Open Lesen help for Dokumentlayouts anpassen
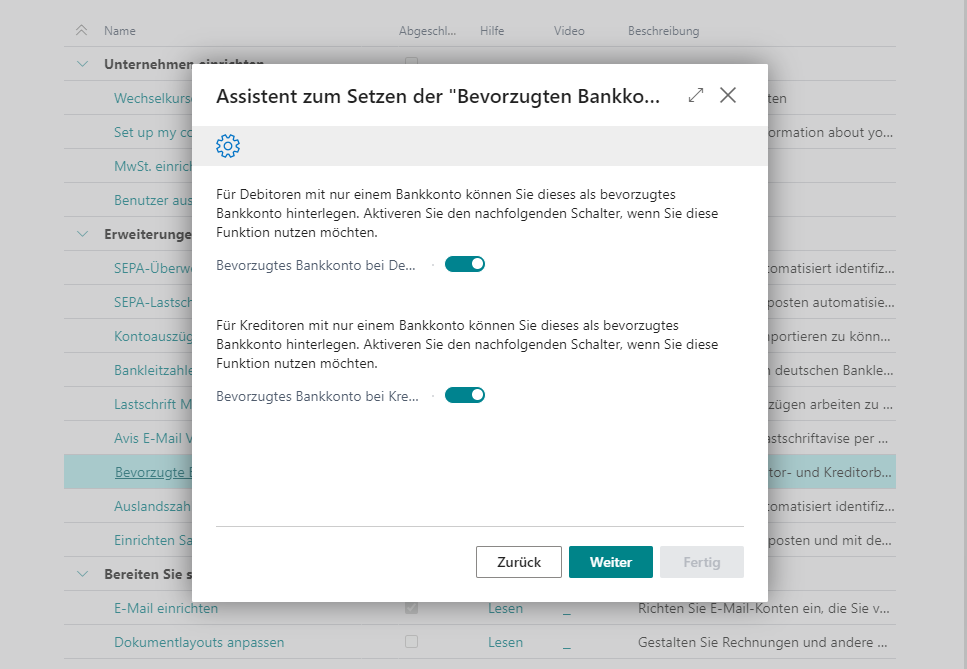This screenshot has height=669, width=967. [x=505, y=642]
